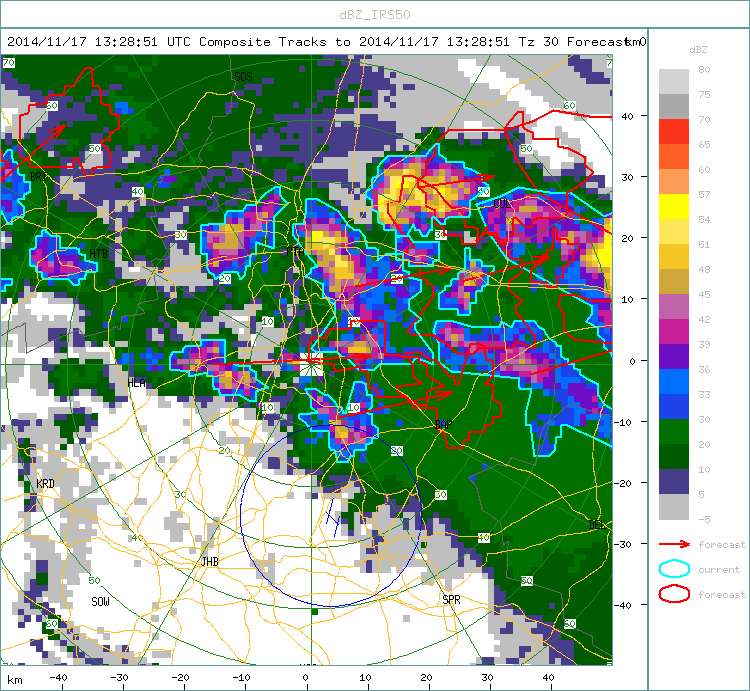Click the BRI station label
Image resolution: width=750 pixels, height=691 pixels.
[x=38, y=176]
